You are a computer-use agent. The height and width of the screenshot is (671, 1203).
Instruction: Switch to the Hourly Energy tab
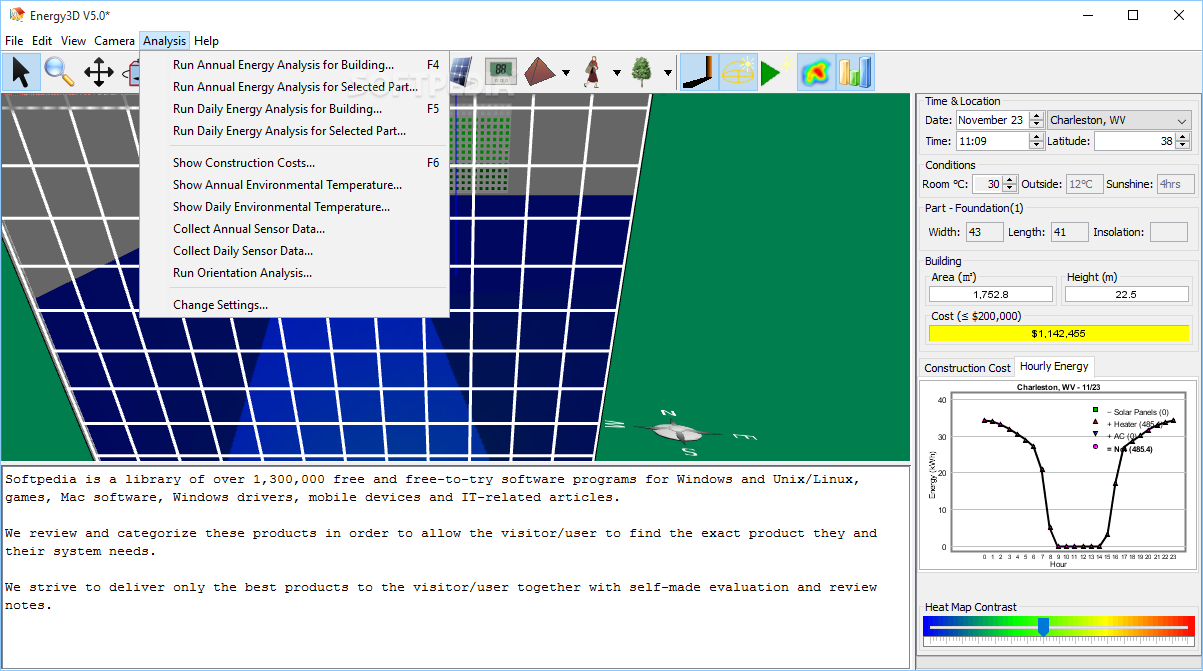click(1054, 366)
